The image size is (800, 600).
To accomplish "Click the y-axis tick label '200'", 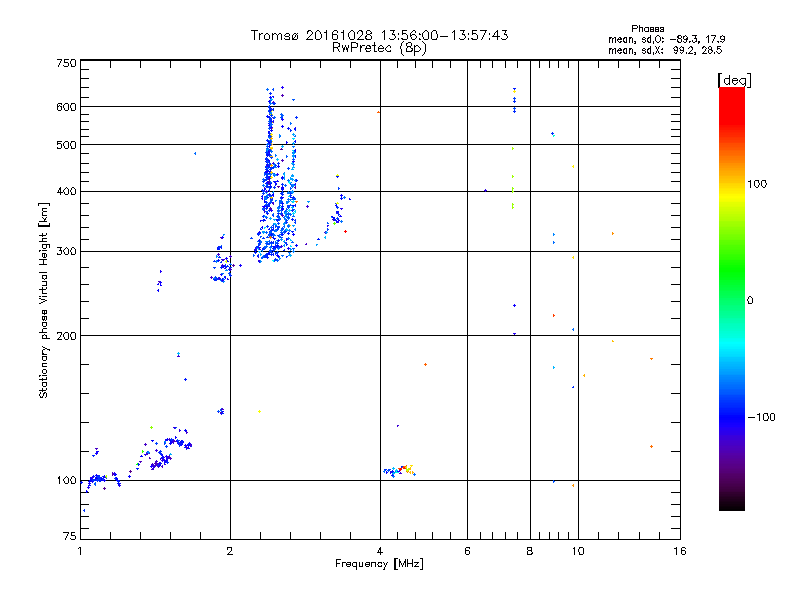I will point(66,336).
